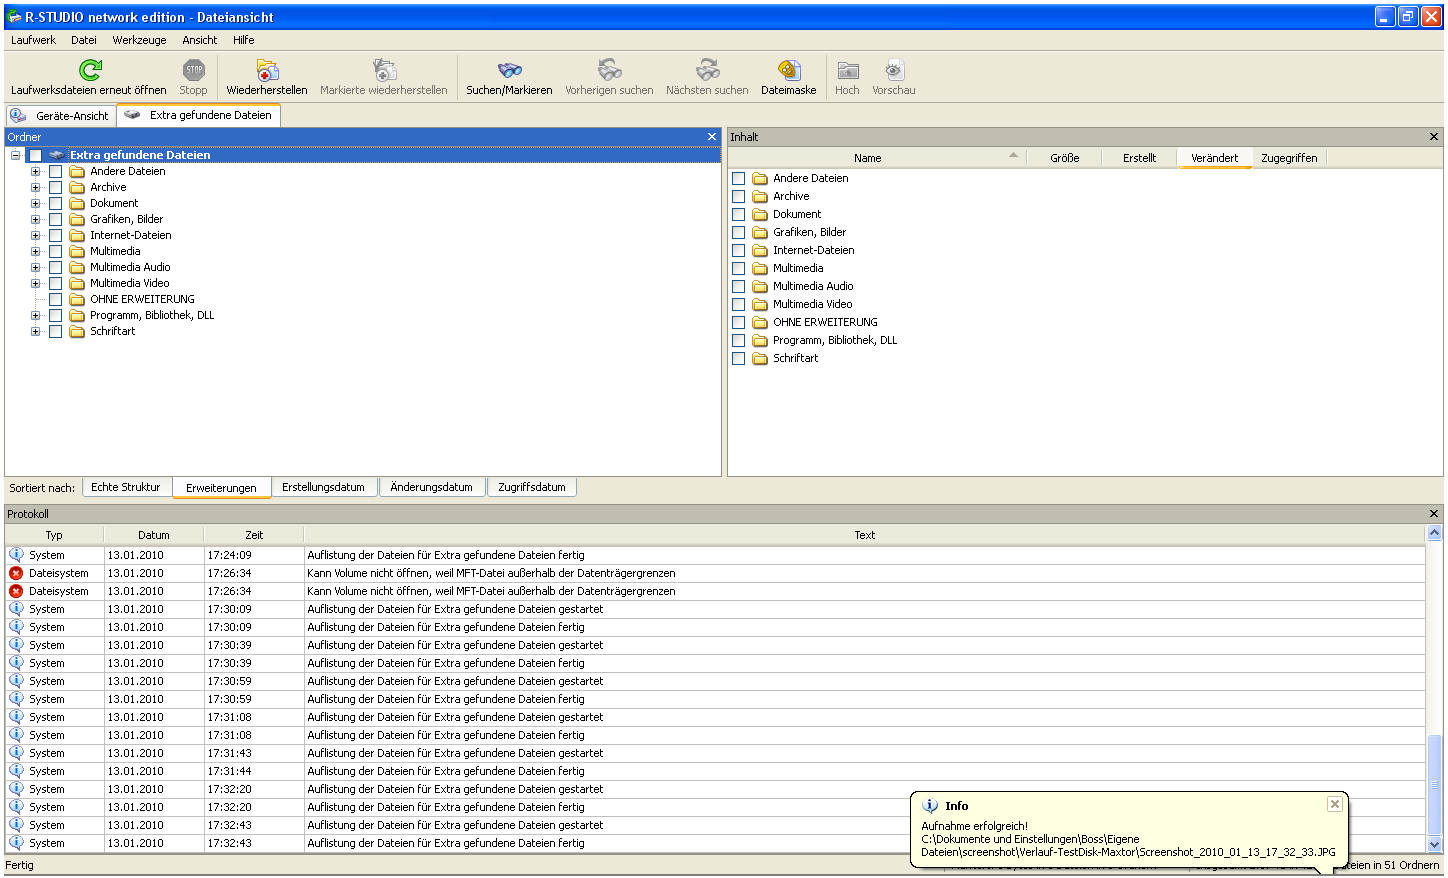
Task: Expand Dokument tree node
Action: [36, 203]
